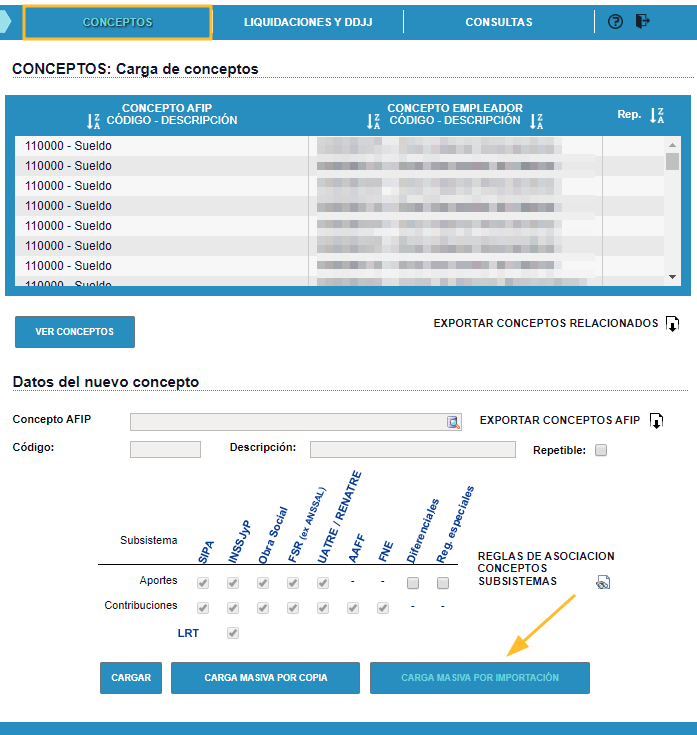The width and height of the screenshot is (697, 735).
Task: Toggle Contribuciones INSSJyP checkbox
Action: (233, 608)
